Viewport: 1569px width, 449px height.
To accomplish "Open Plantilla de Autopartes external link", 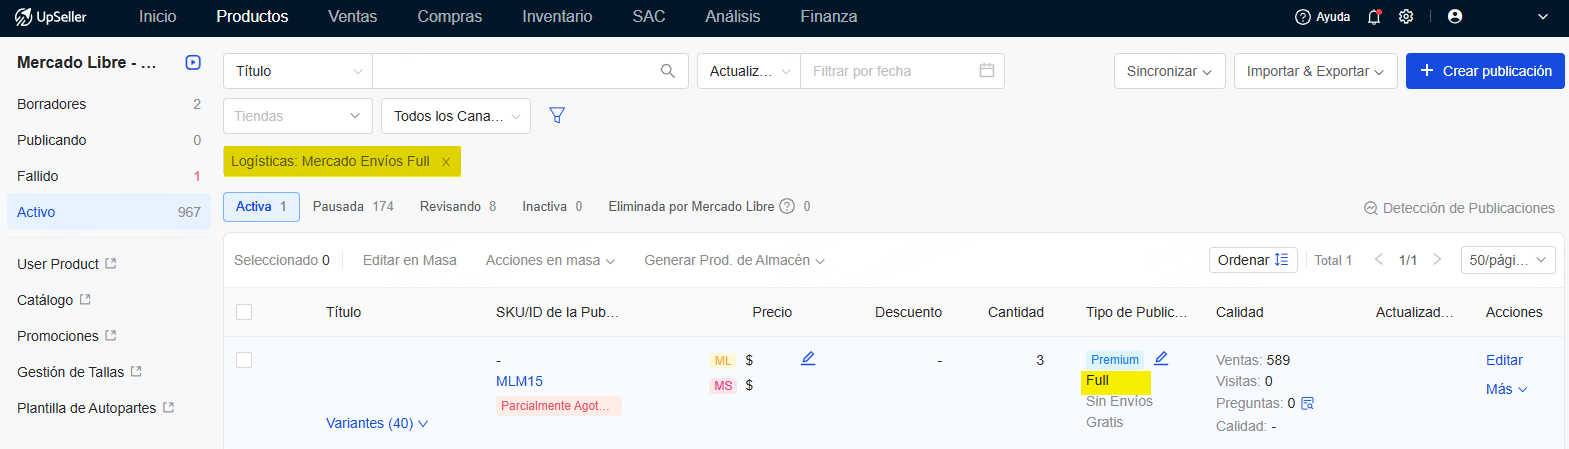I will tap(169, 408).
